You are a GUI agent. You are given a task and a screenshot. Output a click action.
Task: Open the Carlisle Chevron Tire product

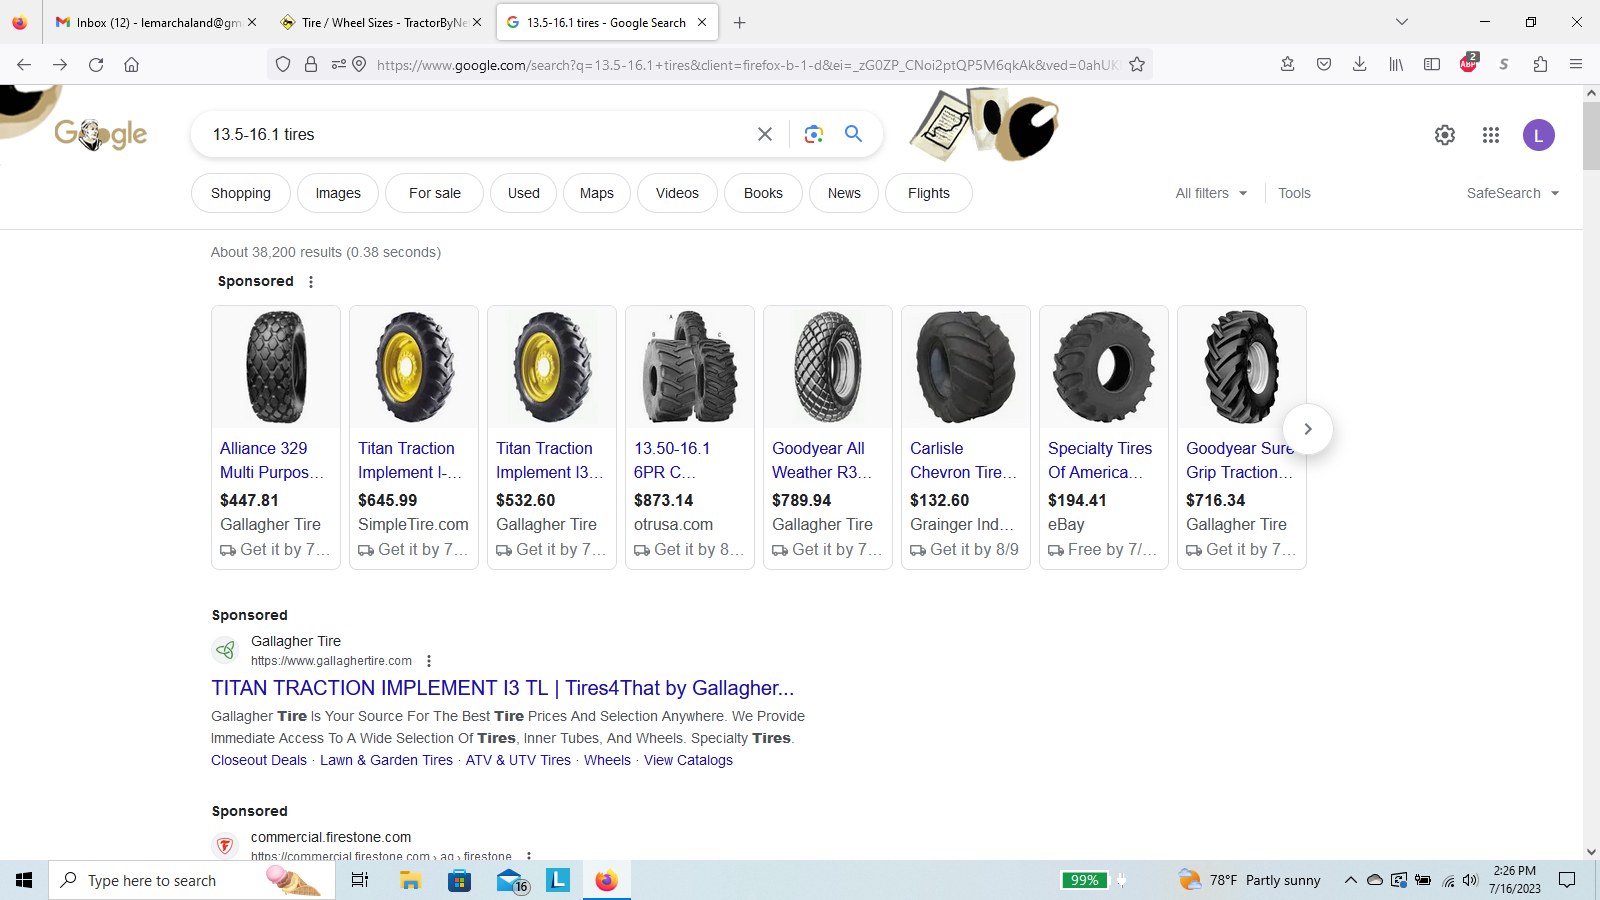tap(963, 460)
